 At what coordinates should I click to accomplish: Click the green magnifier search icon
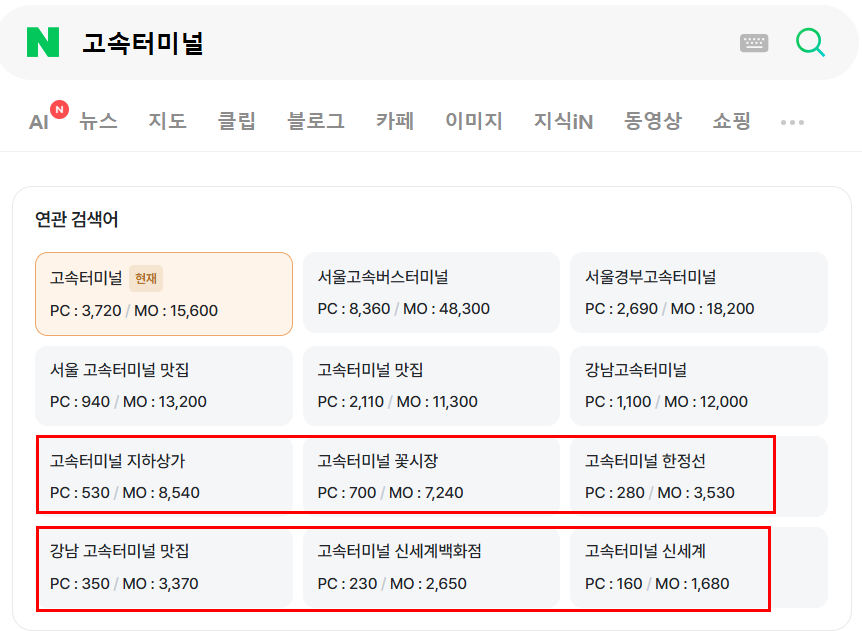[810, 42]
